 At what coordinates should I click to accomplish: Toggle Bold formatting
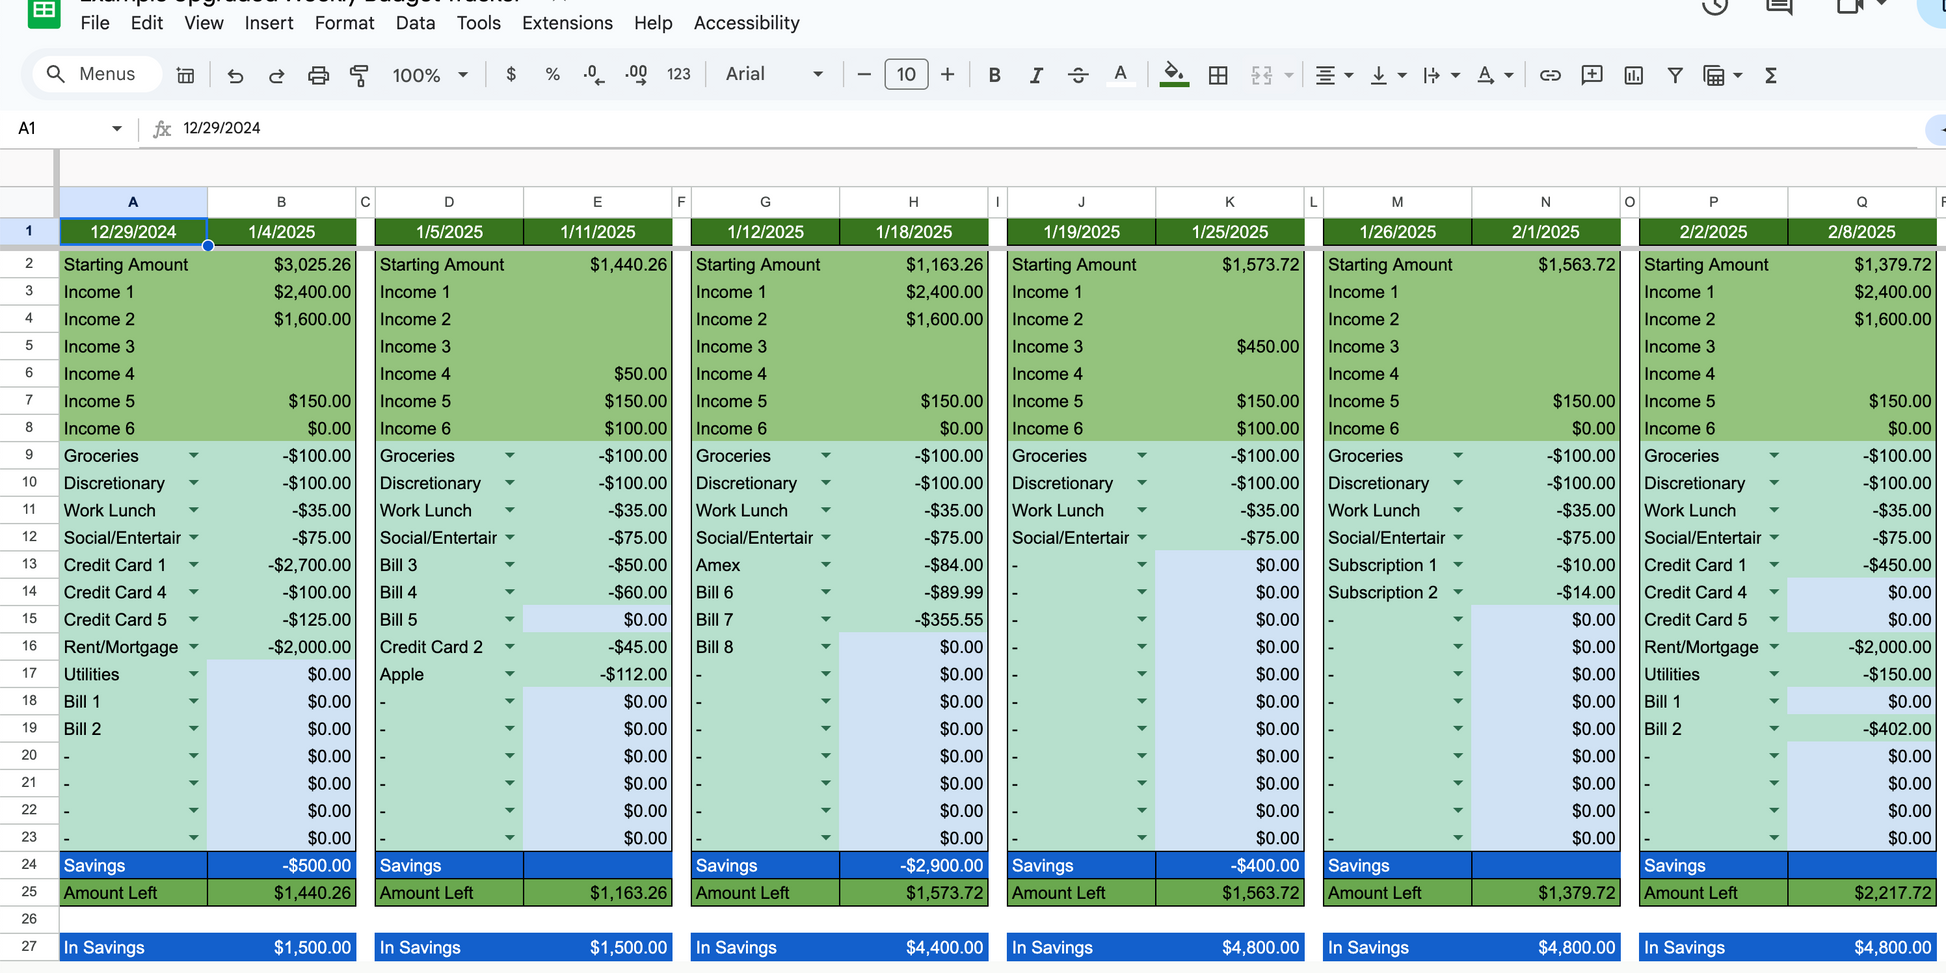pyautogui.click(x=994, y=75)
